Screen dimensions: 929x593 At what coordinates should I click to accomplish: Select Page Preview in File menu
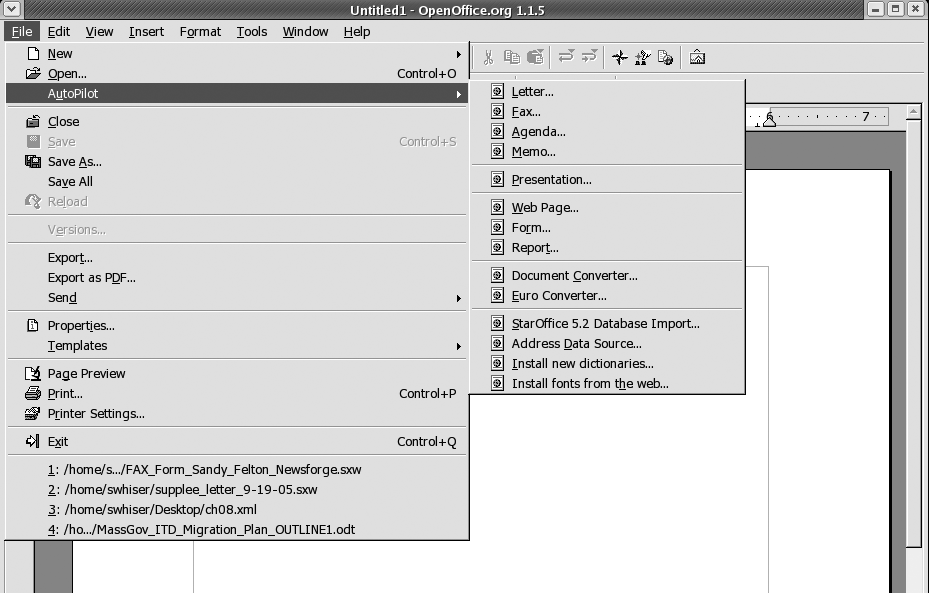[237, 374]
